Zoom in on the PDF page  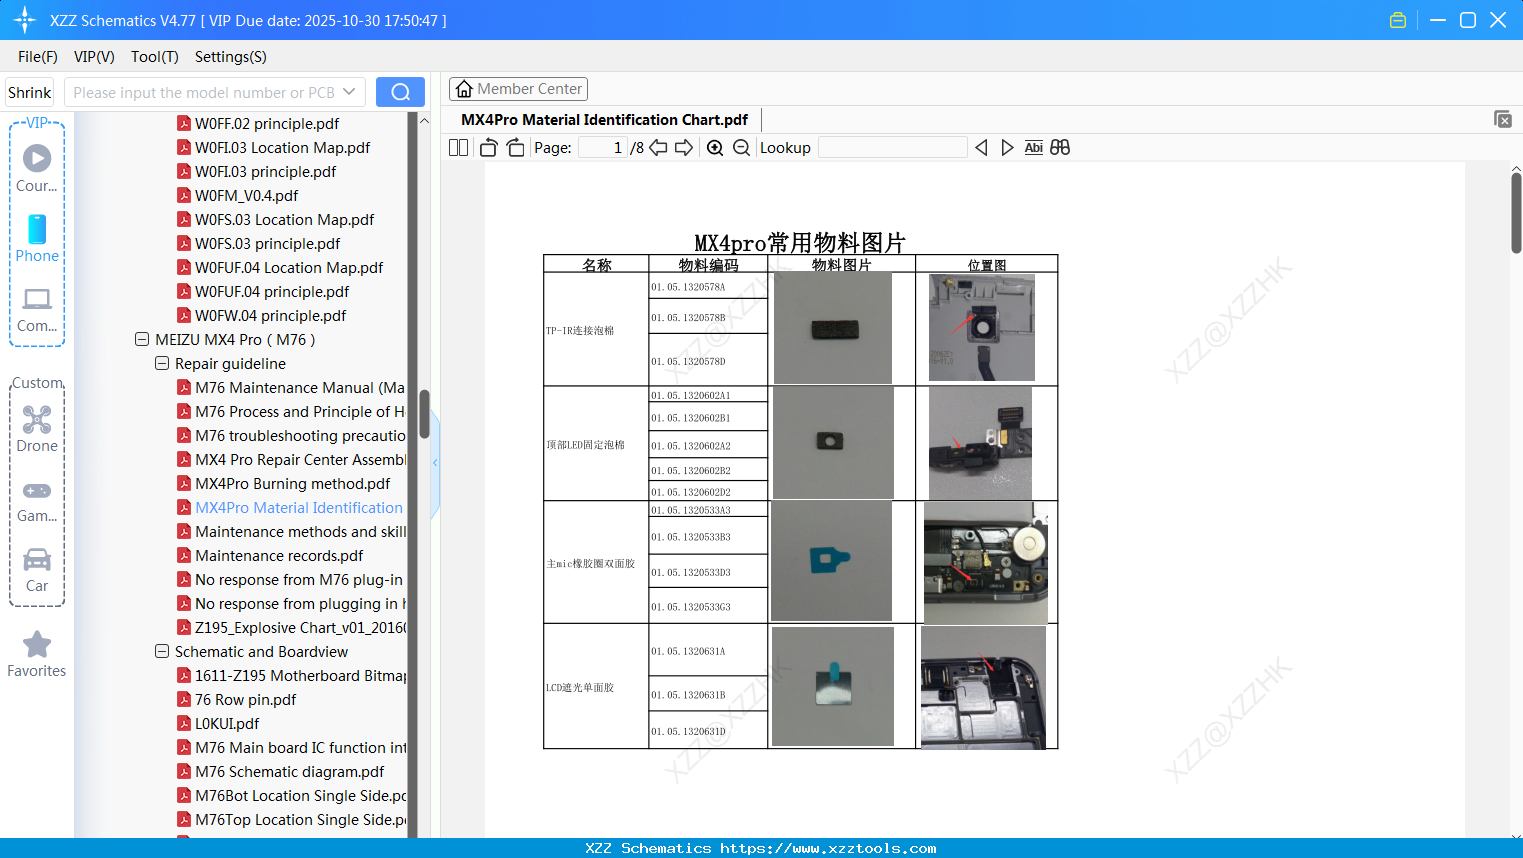tap(715, 147)
